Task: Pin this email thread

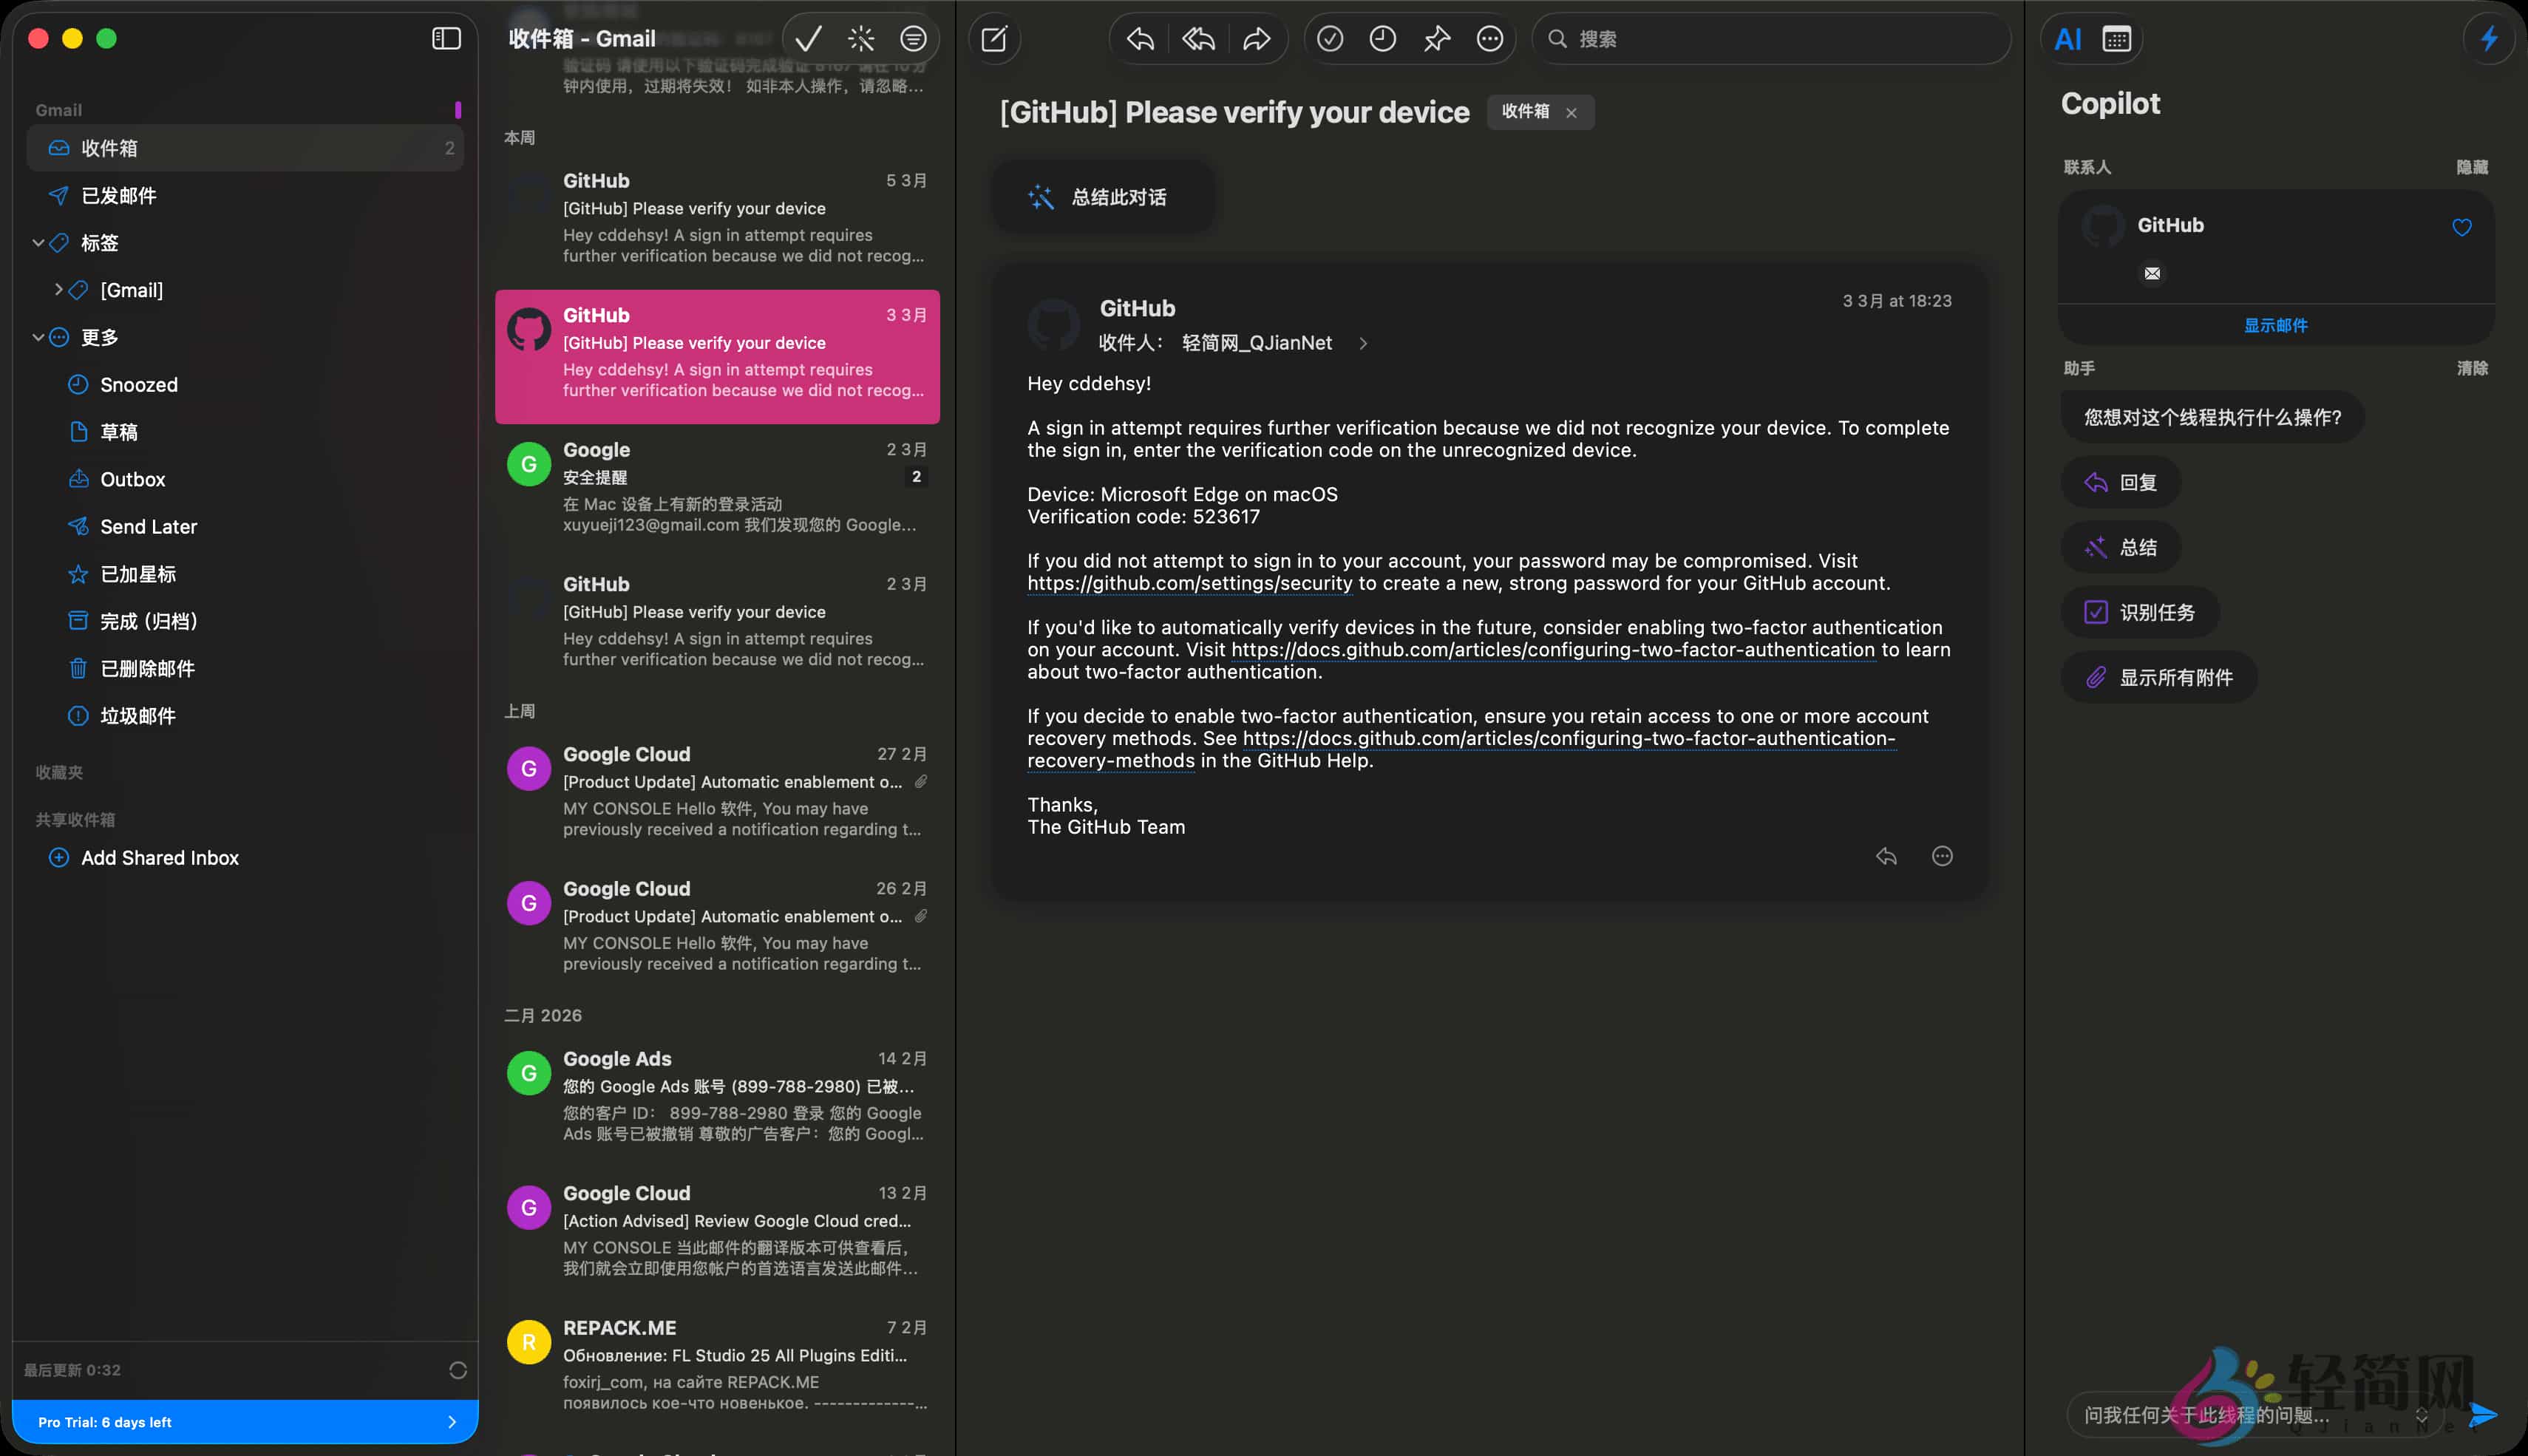Action: (1436, 38)
